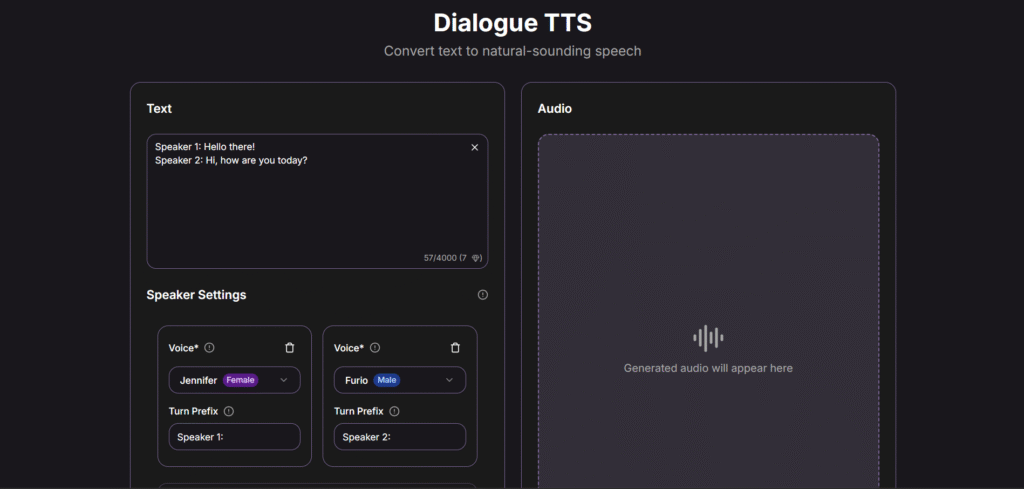
Task: Click the Speaker Settings heading
Action: point(197,295)
